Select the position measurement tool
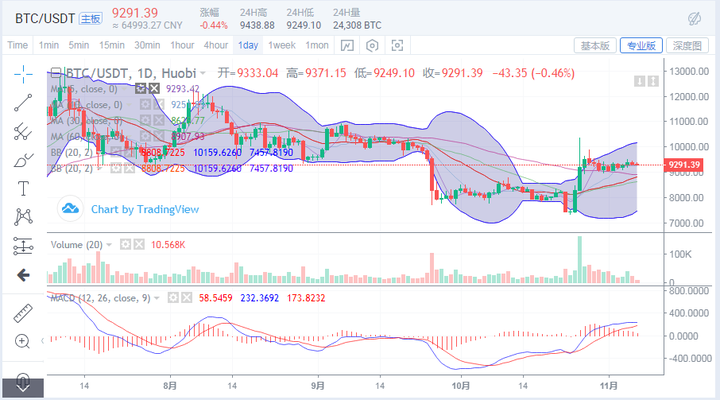This screenshot has width=720, height=400. point(23,246)
